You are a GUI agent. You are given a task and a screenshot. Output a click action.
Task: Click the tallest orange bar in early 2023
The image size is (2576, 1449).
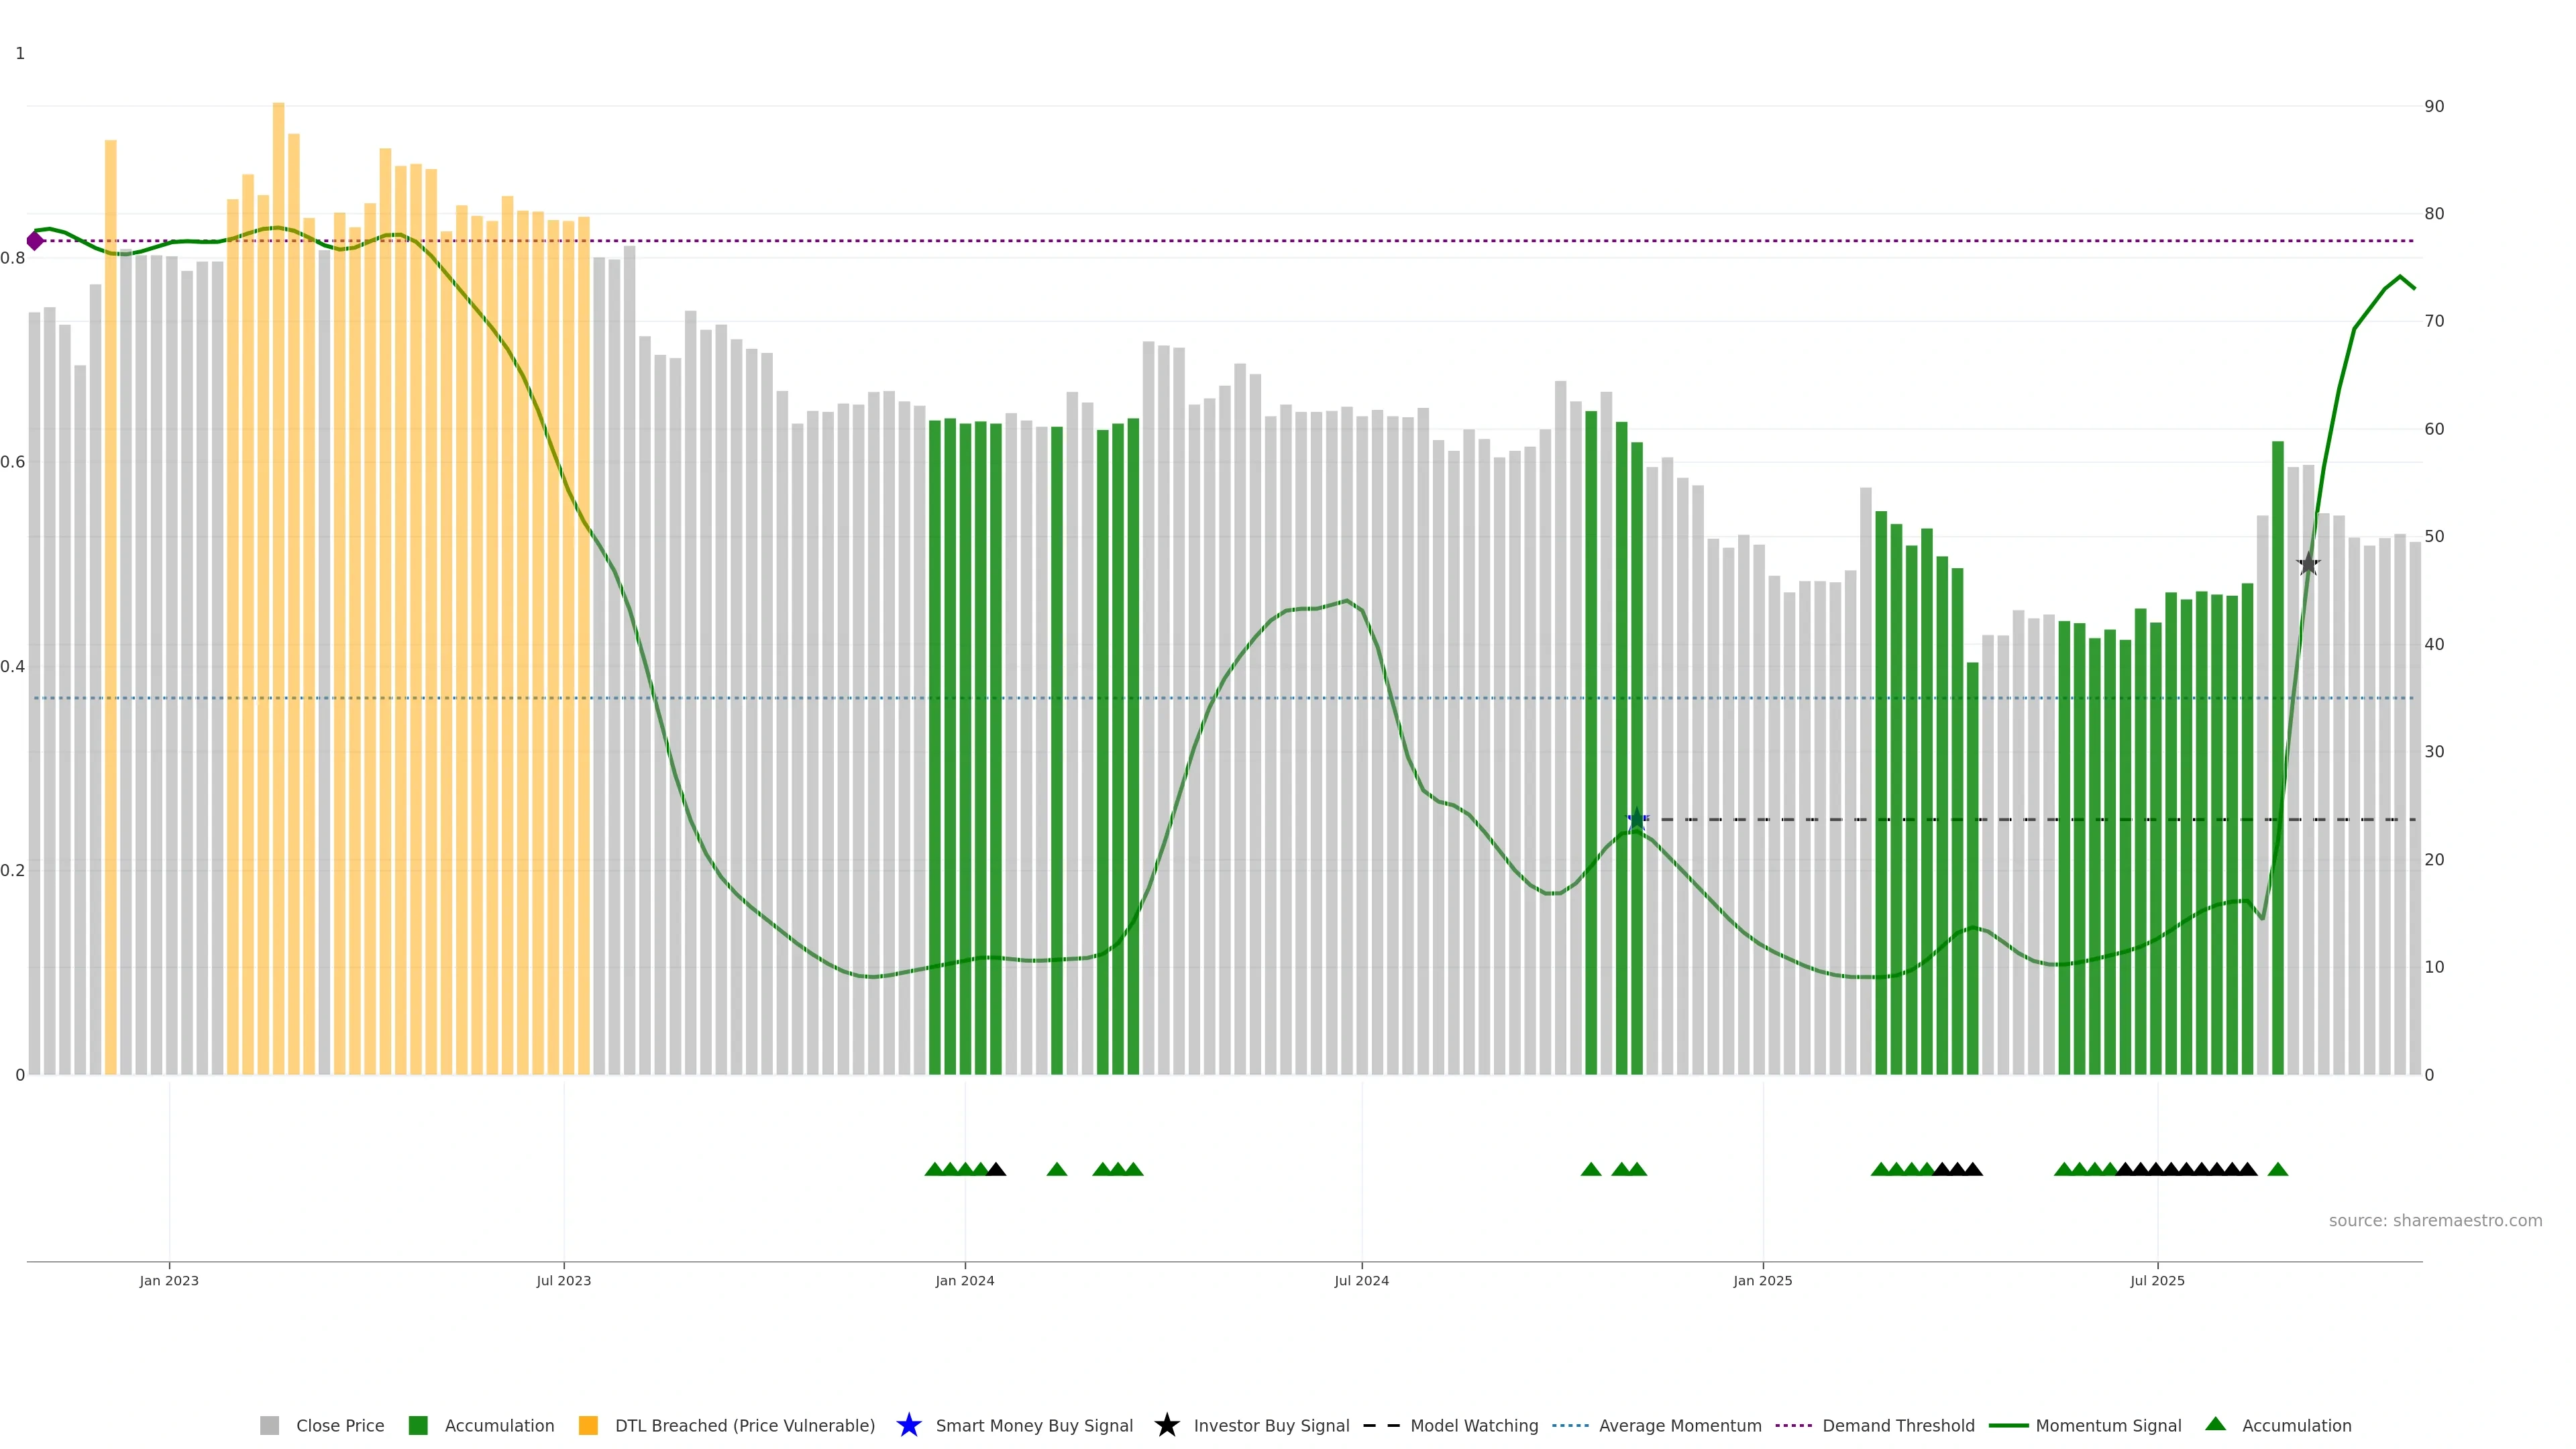[278, 500]
